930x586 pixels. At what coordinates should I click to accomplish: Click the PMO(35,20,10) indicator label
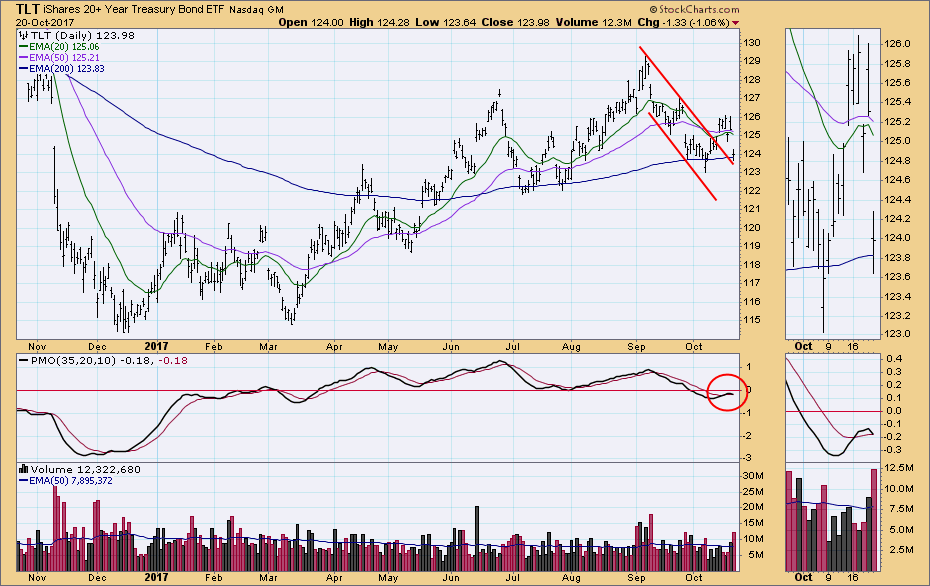click(73, 360)
